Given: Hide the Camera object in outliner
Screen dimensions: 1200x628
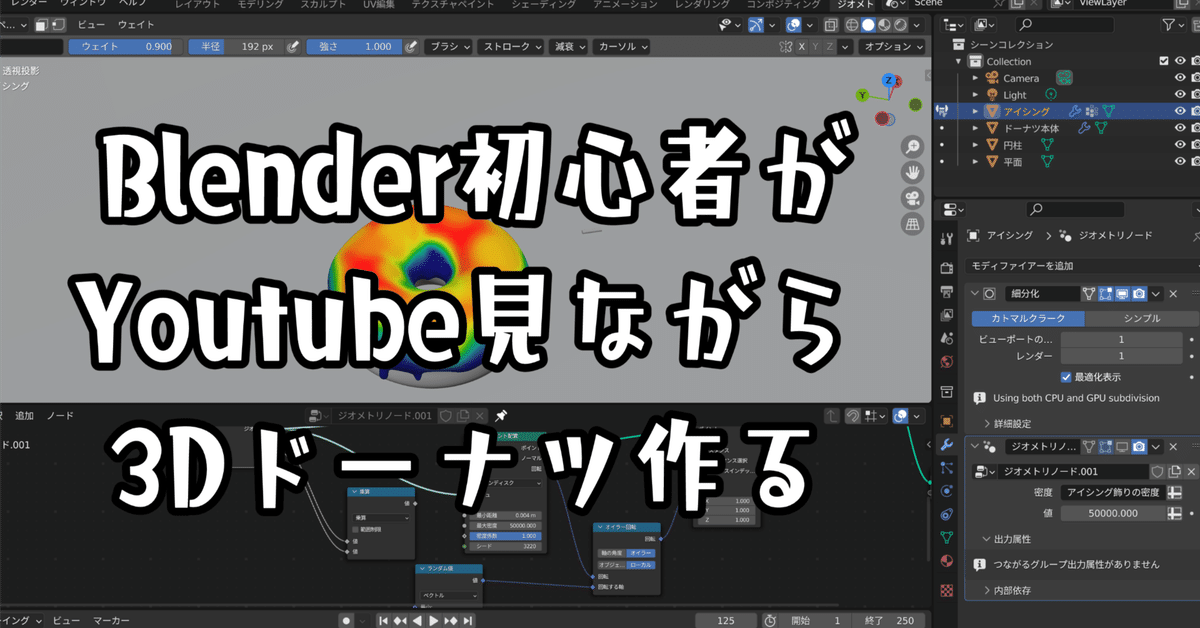Looking at the screenshot, I should 1180,78.
